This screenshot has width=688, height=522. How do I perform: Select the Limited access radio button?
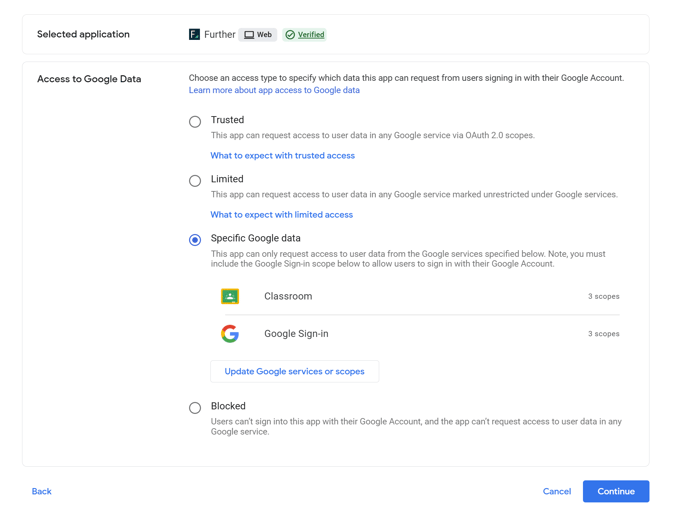click(x=195, y=181)
